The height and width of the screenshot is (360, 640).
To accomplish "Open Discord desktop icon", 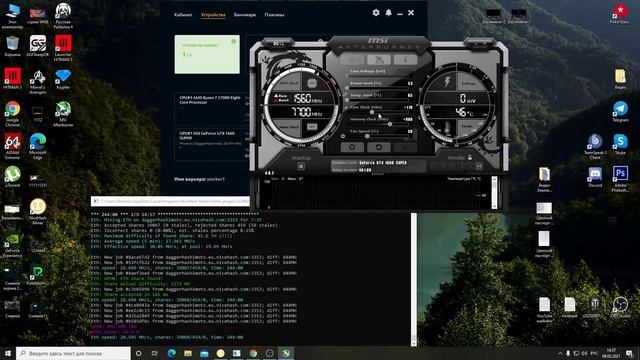I will click(595, 177).
